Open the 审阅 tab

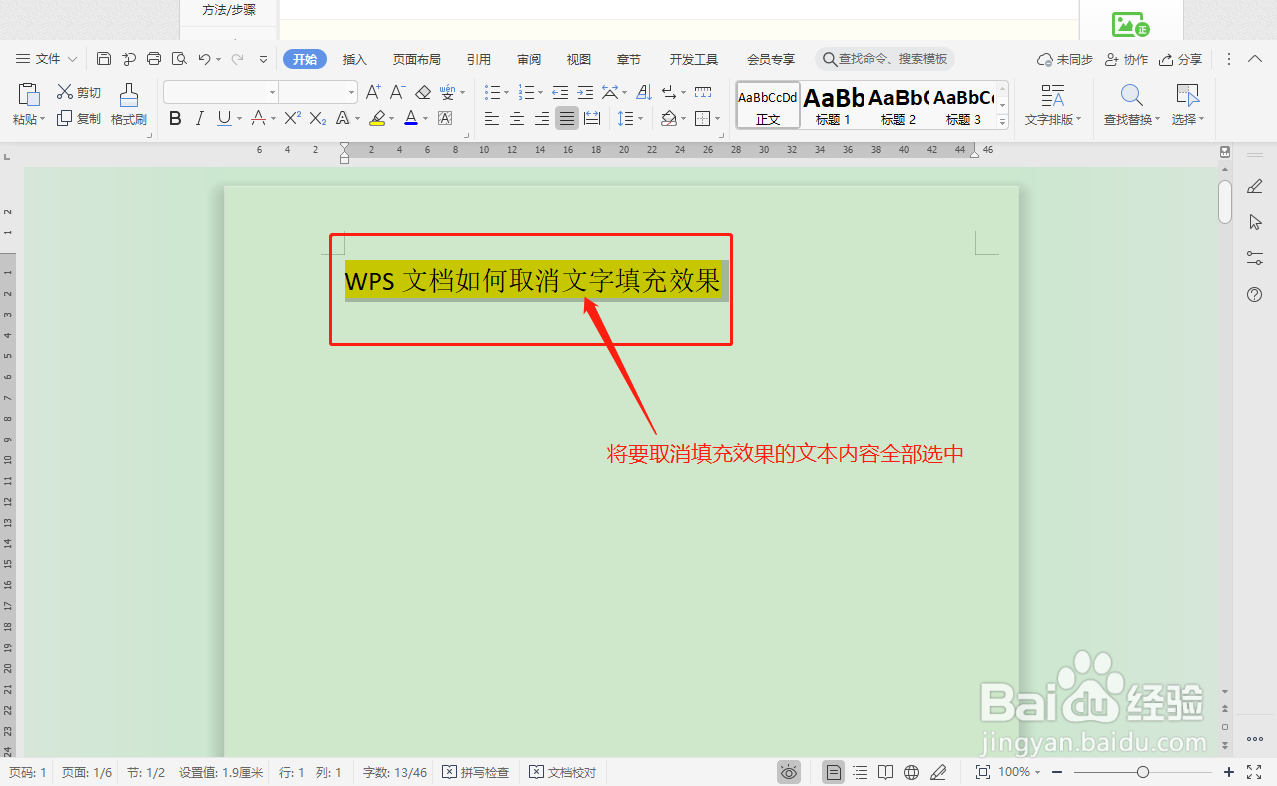529,59
